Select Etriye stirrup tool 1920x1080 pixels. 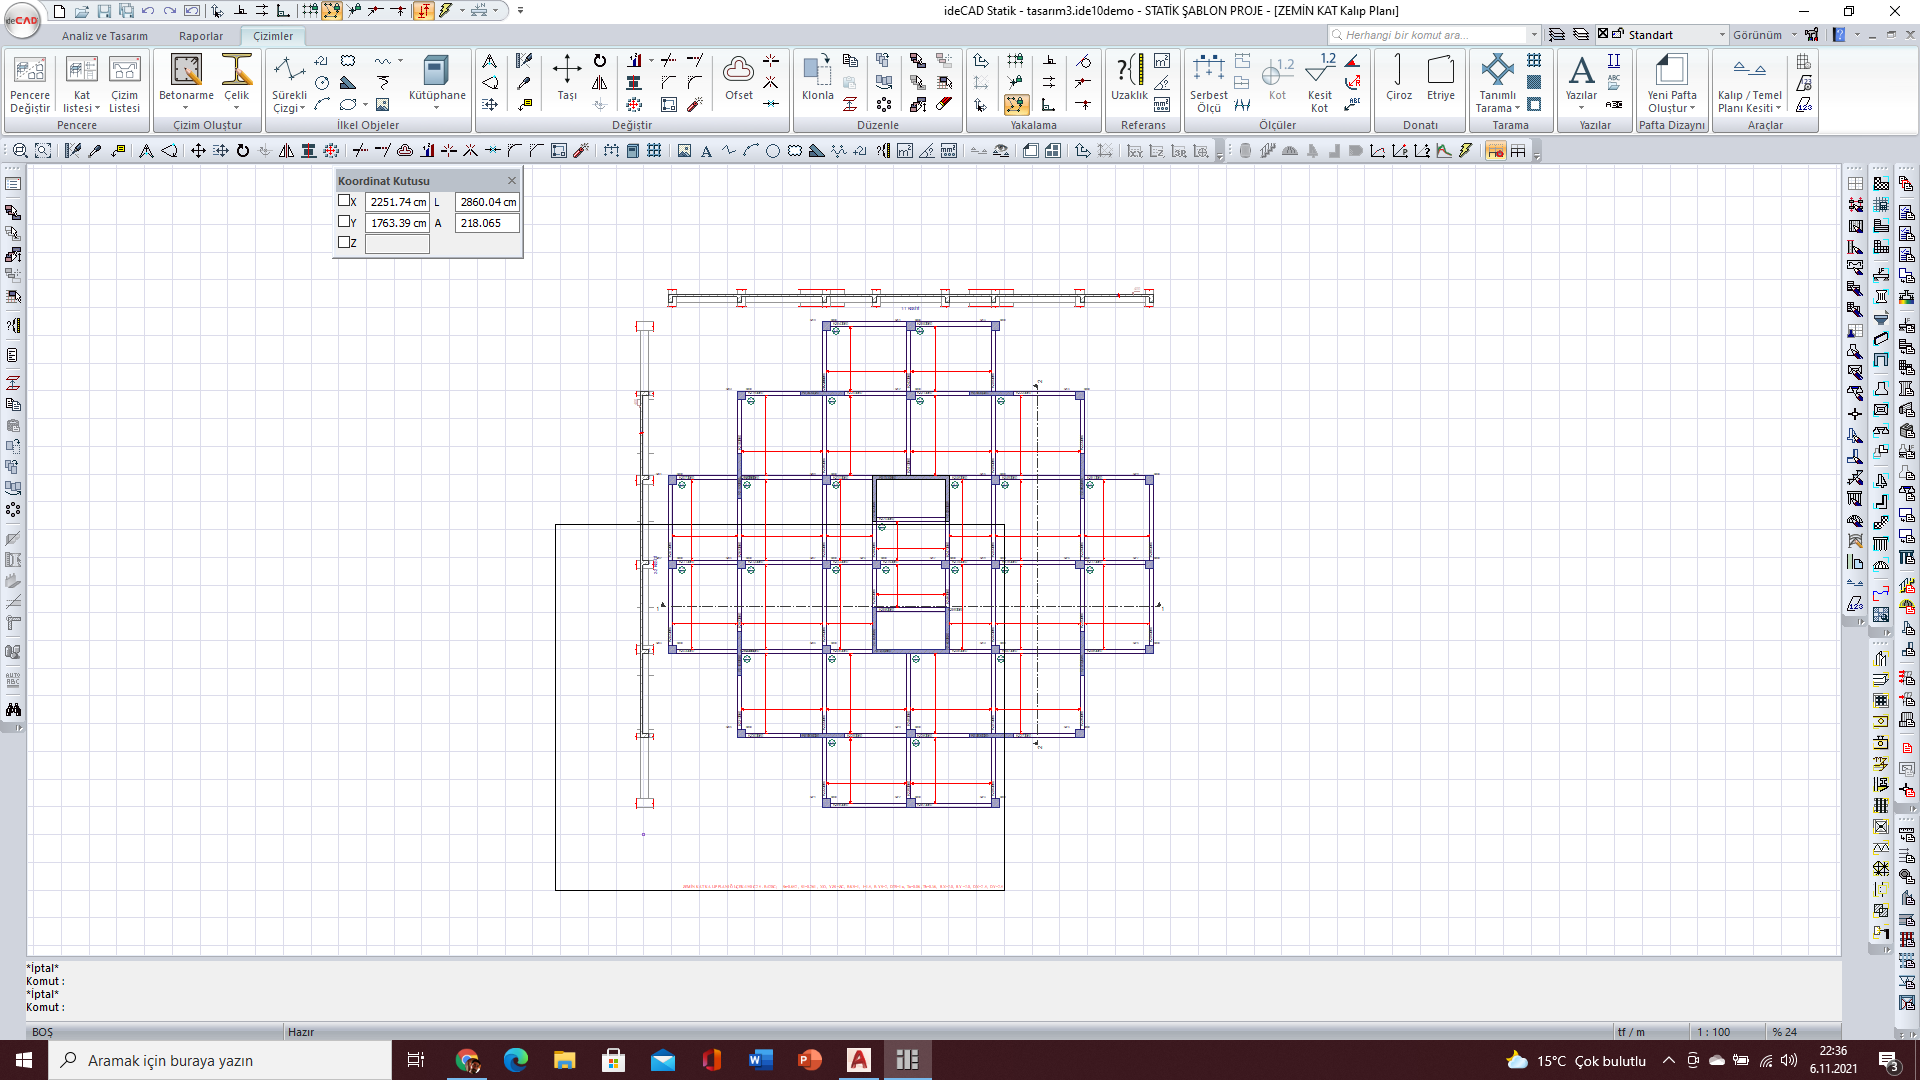coord(1441,78)
